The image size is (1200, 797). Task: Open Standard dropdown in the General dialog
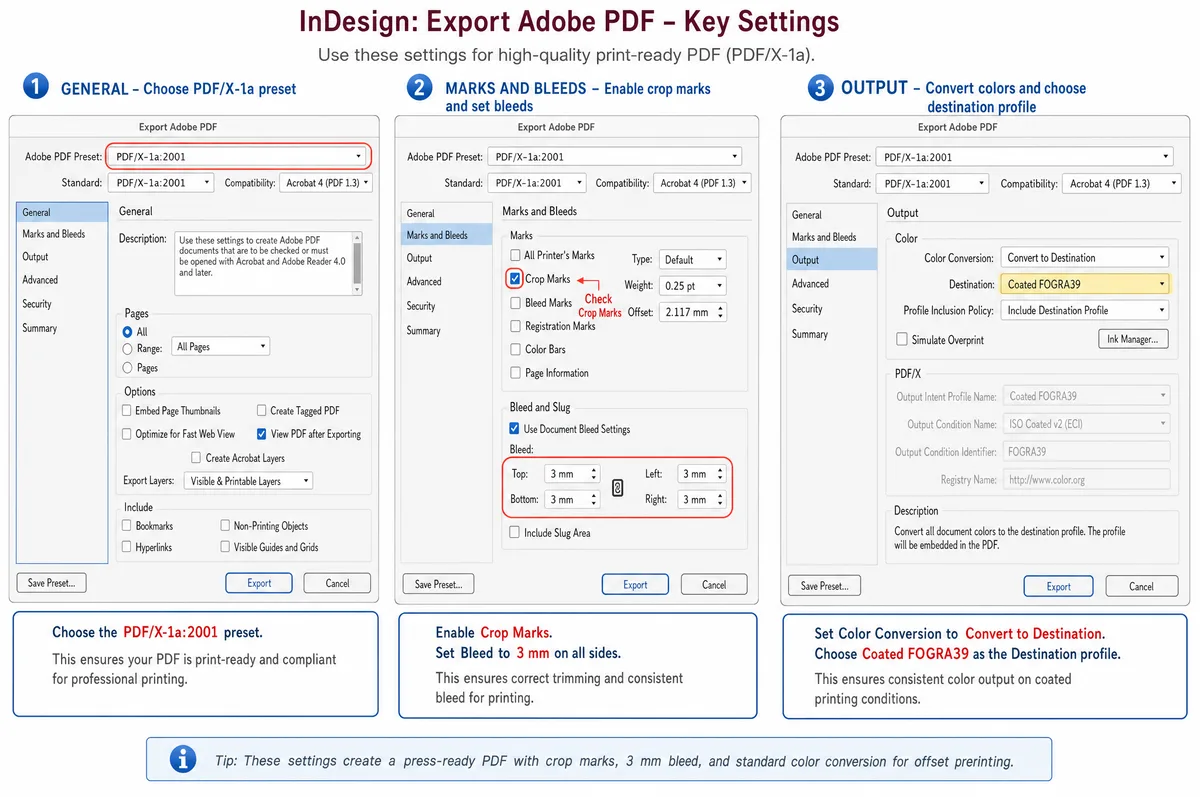[x=160, y=183]
